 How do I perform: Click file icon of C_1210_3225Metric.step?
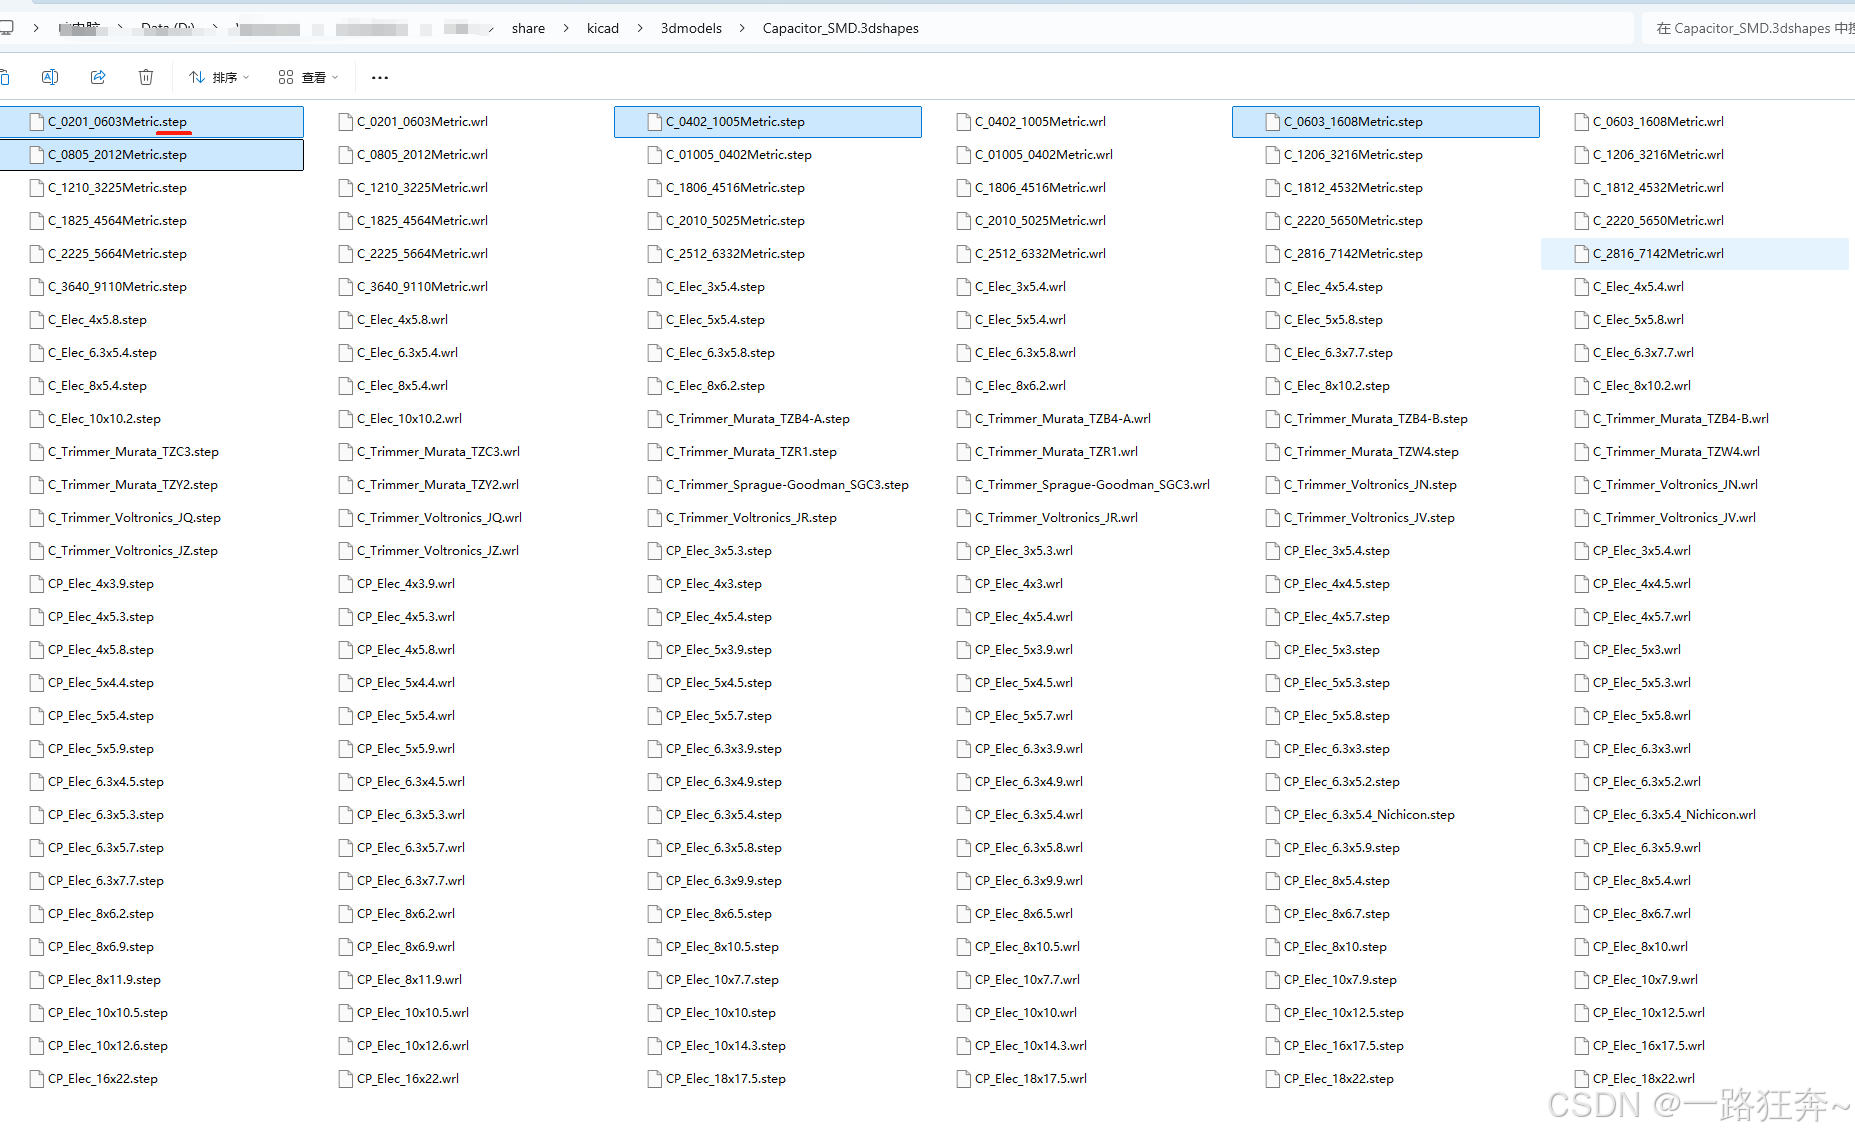click(x=37, y=188)
